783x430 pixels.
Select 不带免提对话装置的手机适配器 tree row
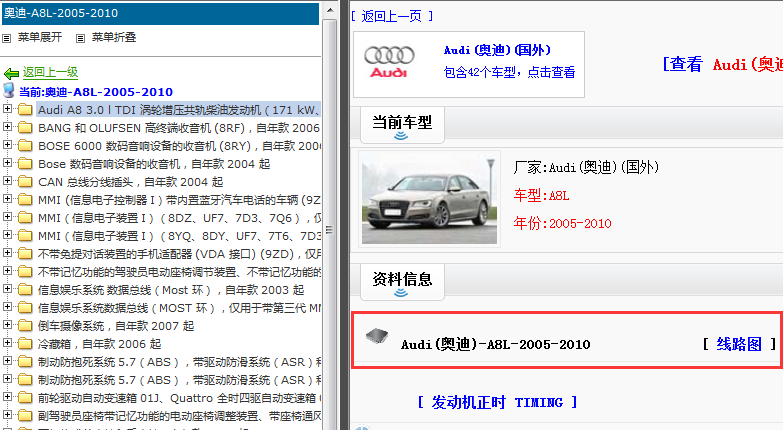coord(179,254)
